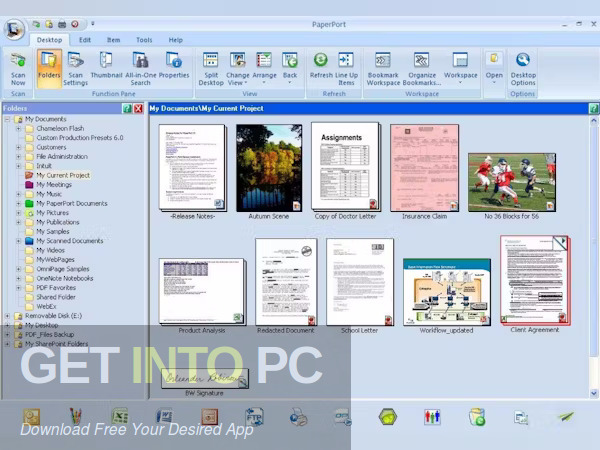Select the Redacted Document thumbnail

tap(286, 282)
